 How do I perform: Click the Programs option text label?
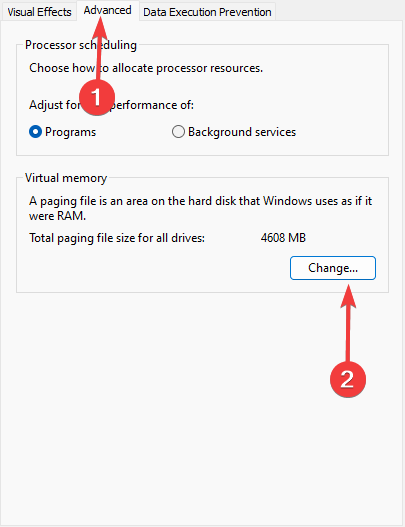[71, 132]
